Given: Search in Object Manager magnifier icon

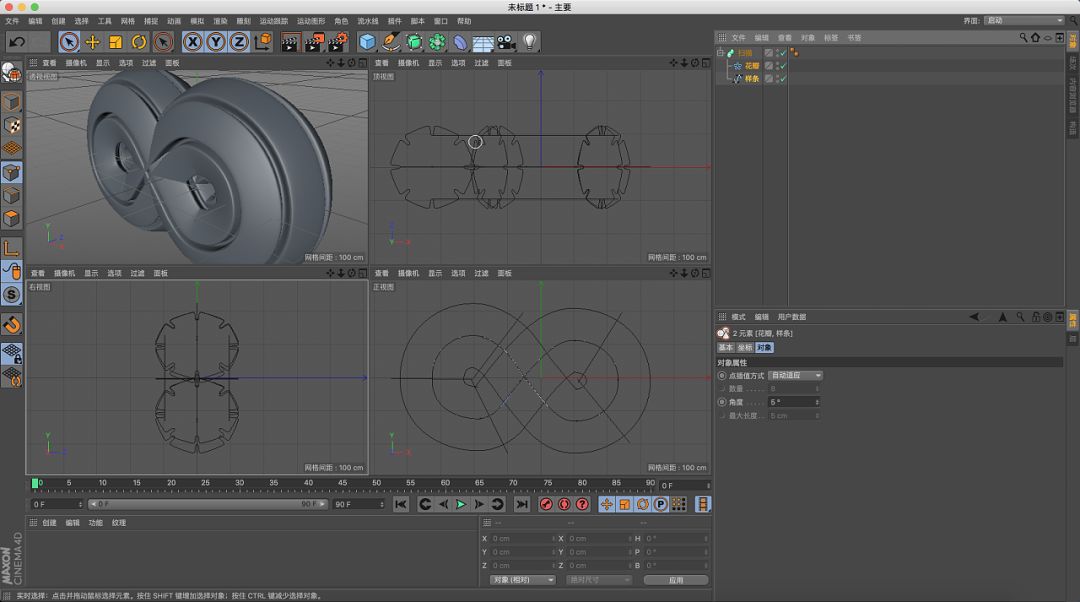Looking at the screenshot, I should [1024, 38].
